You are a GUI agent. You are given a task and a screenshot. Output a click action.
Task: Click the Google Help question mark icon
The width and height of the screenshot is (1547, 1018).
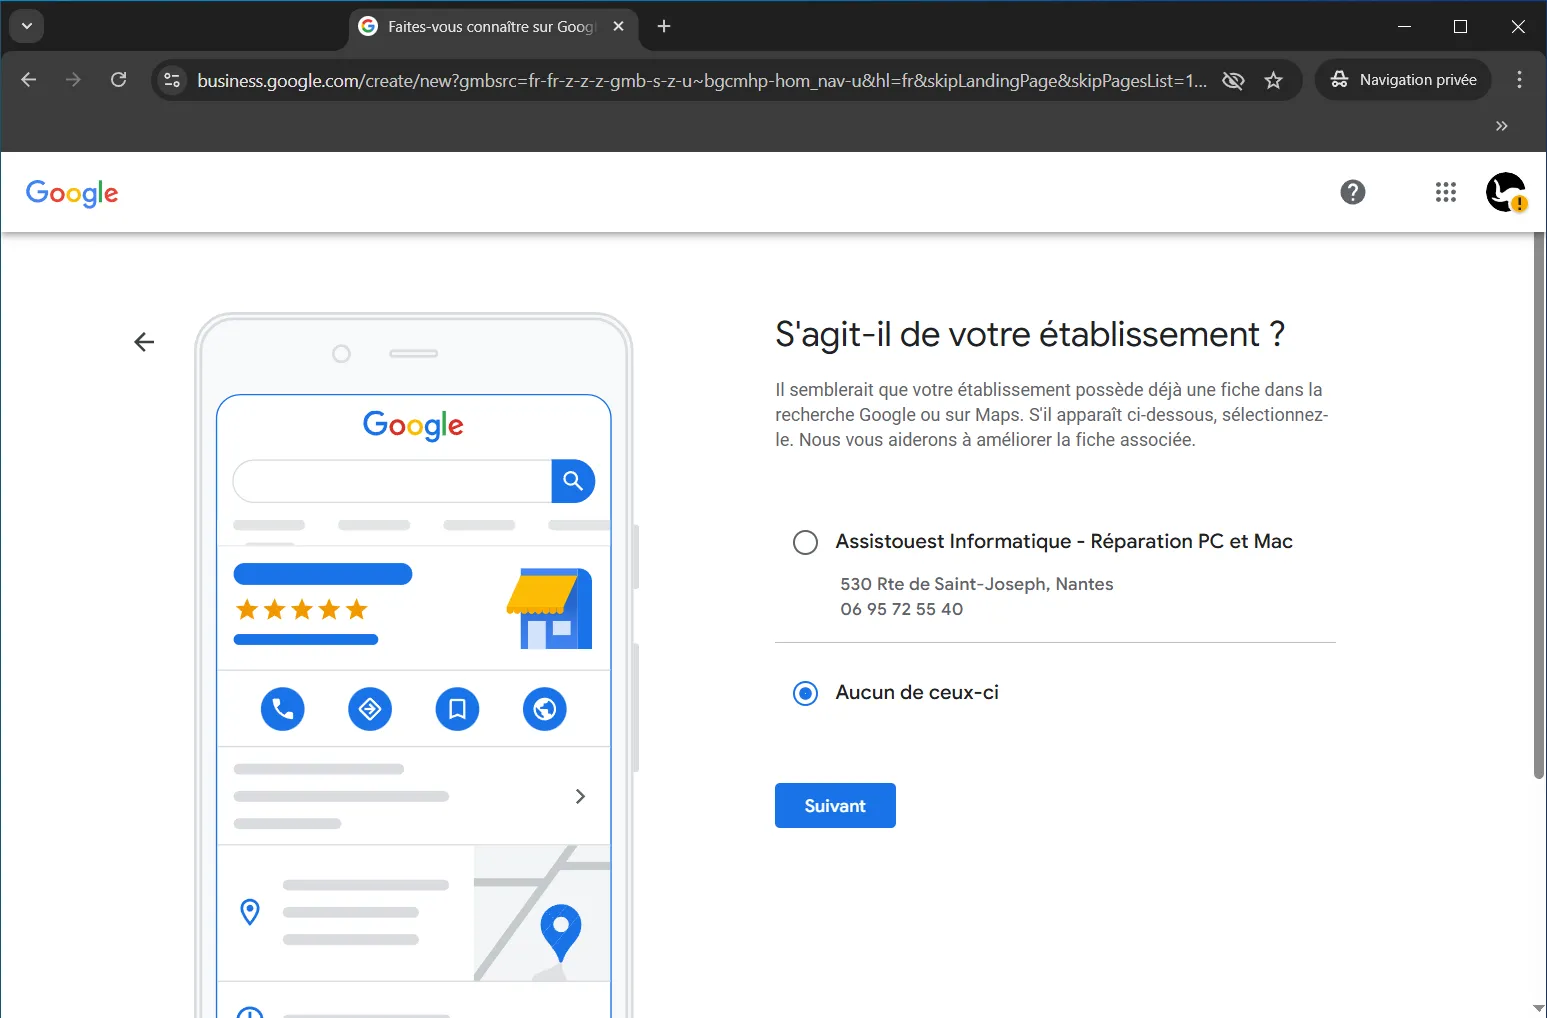pyautogui.click(x=1352, y=192)
